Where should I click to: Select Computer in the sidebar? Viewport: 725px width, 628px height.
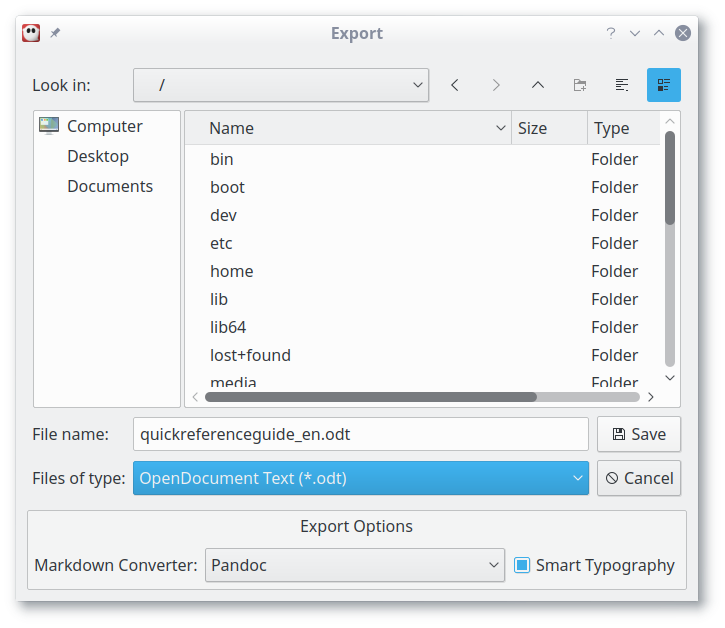104,126
